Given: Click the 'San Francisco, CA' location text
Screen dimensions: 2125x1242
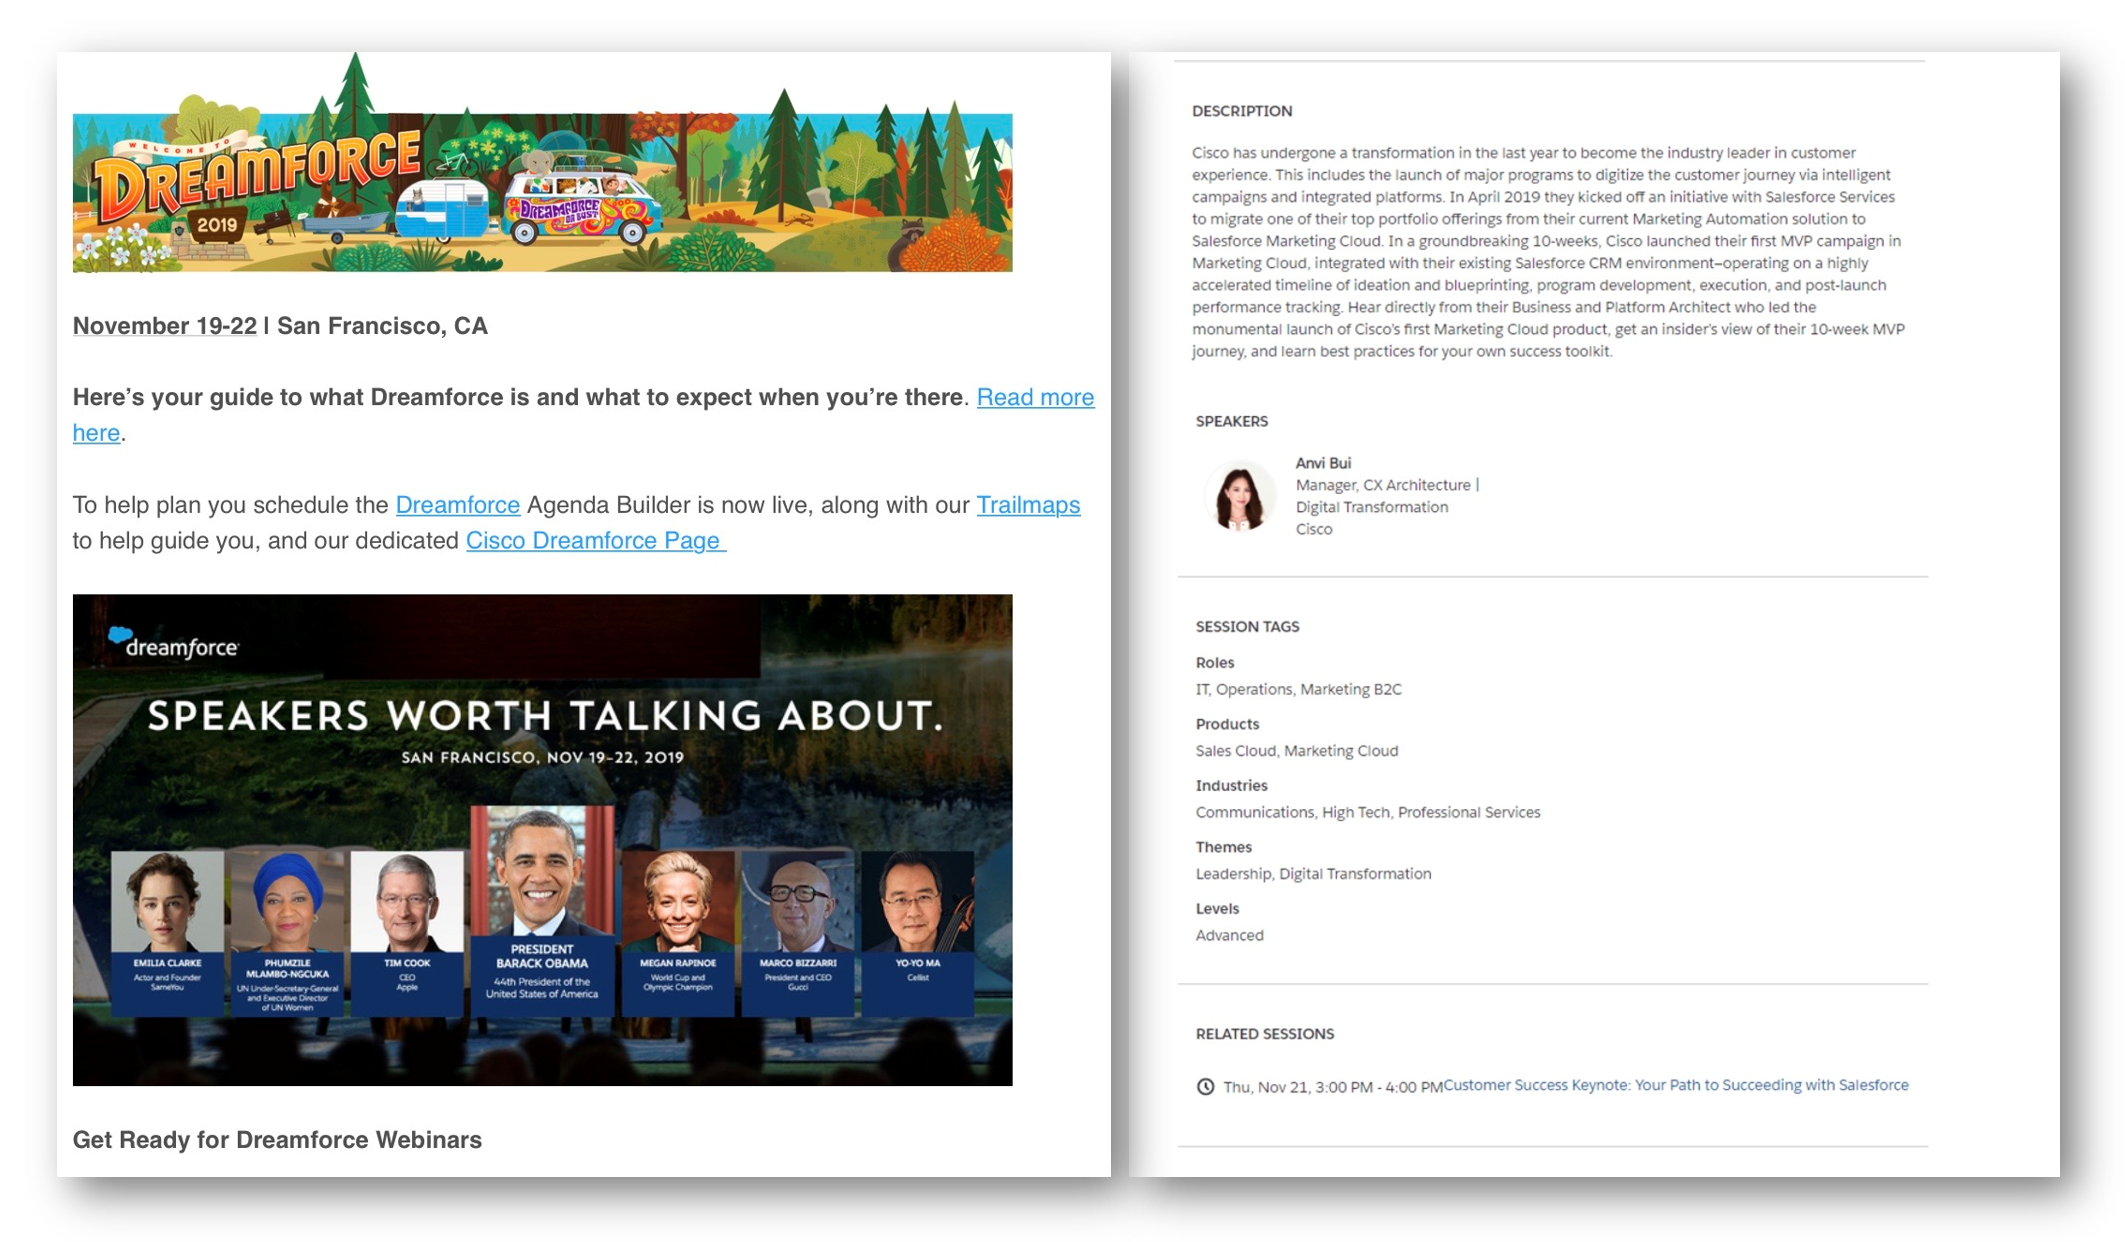Looking at the screenshot, I should pos(382,326).
